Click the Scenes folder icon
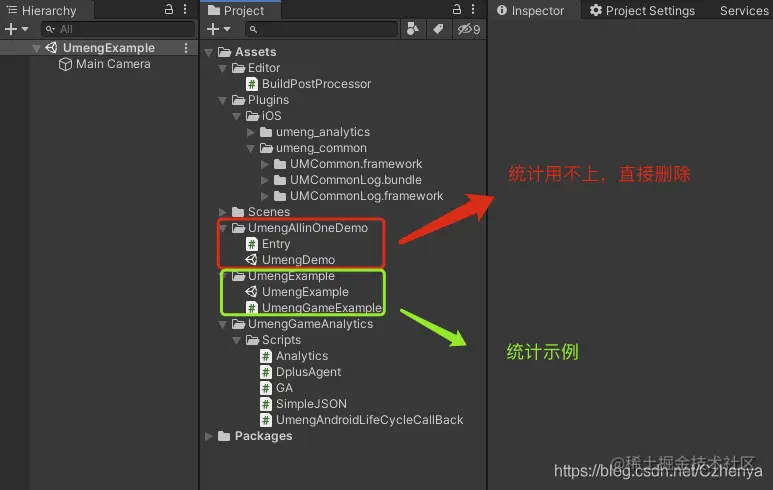The height and width of the screenshot is (490, 773). [x=238, y=212]
